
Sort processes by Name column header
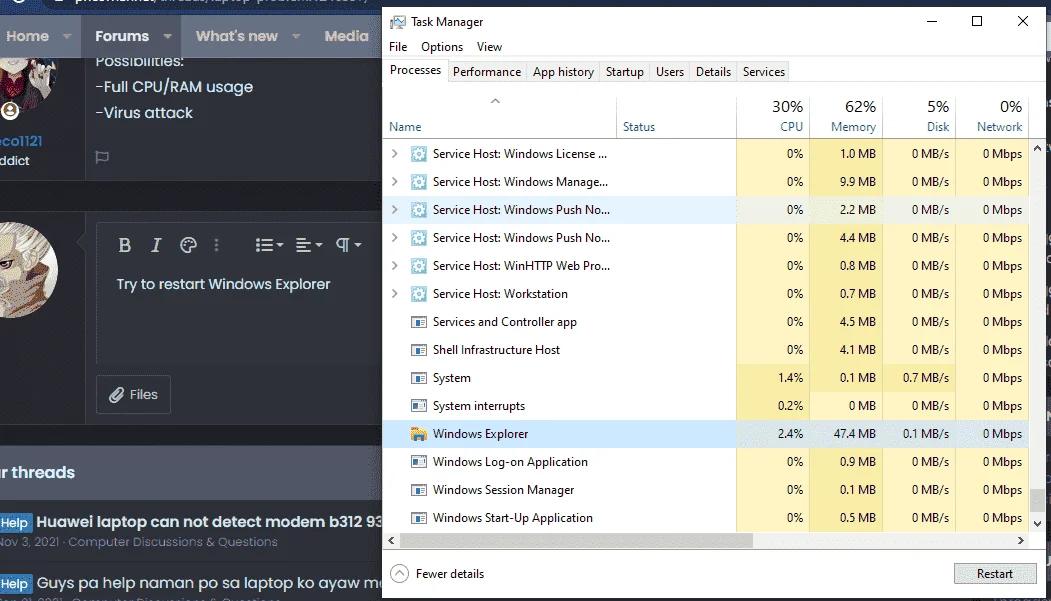pyautogui.click(x=499, y=117)
